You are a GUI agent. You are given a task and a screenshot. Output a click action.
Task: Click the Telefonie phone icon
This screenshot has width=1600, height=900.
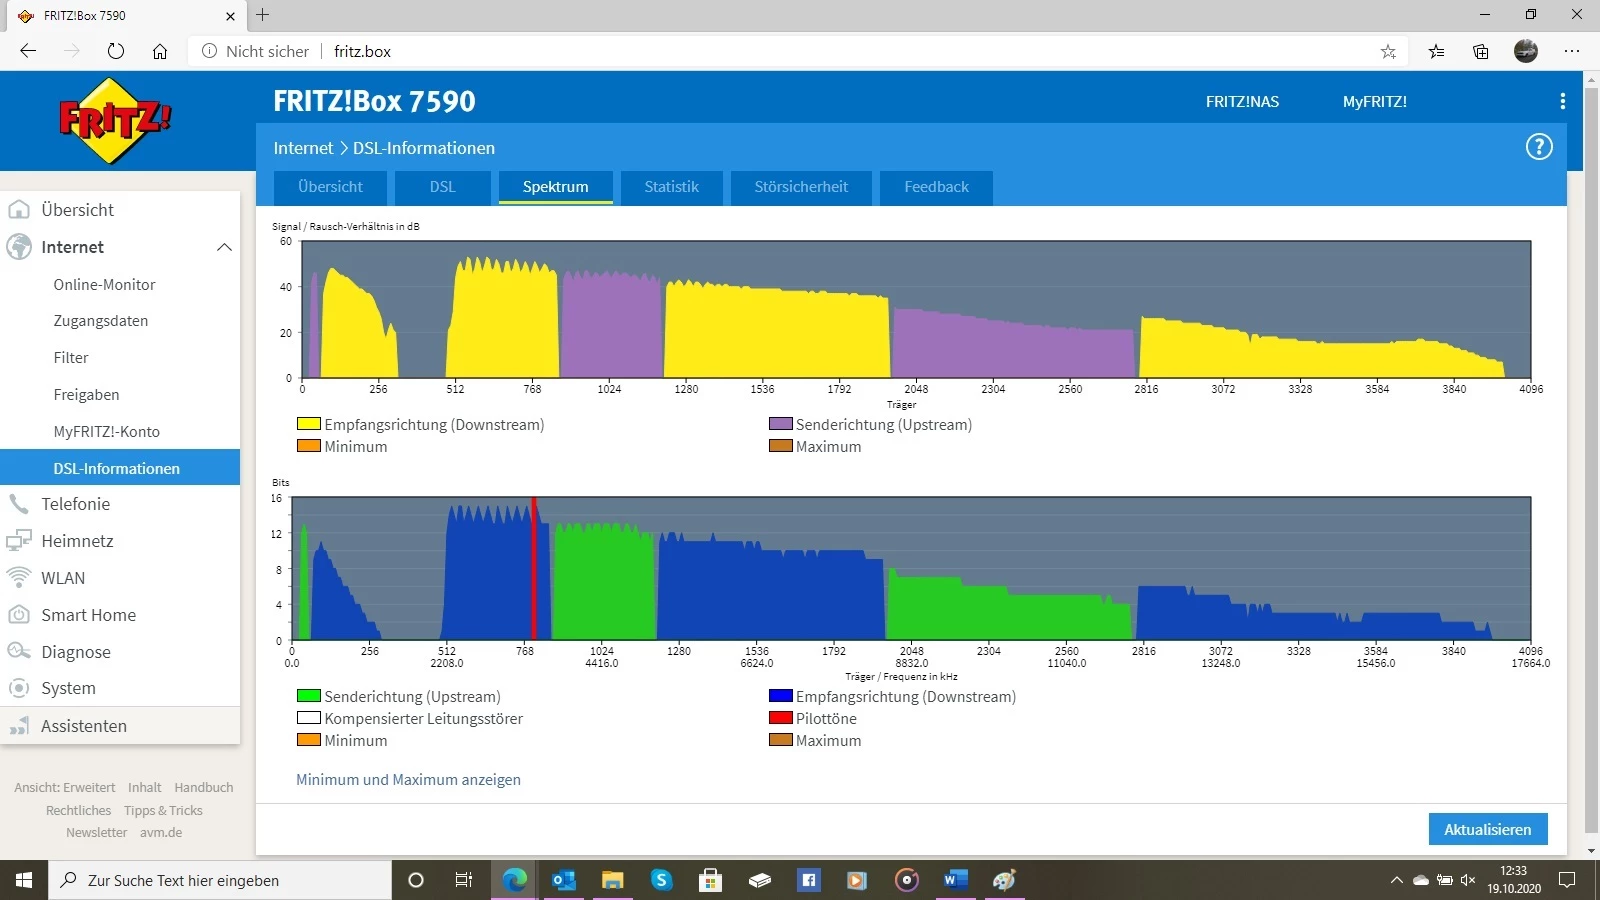click(x=19, y=504)
